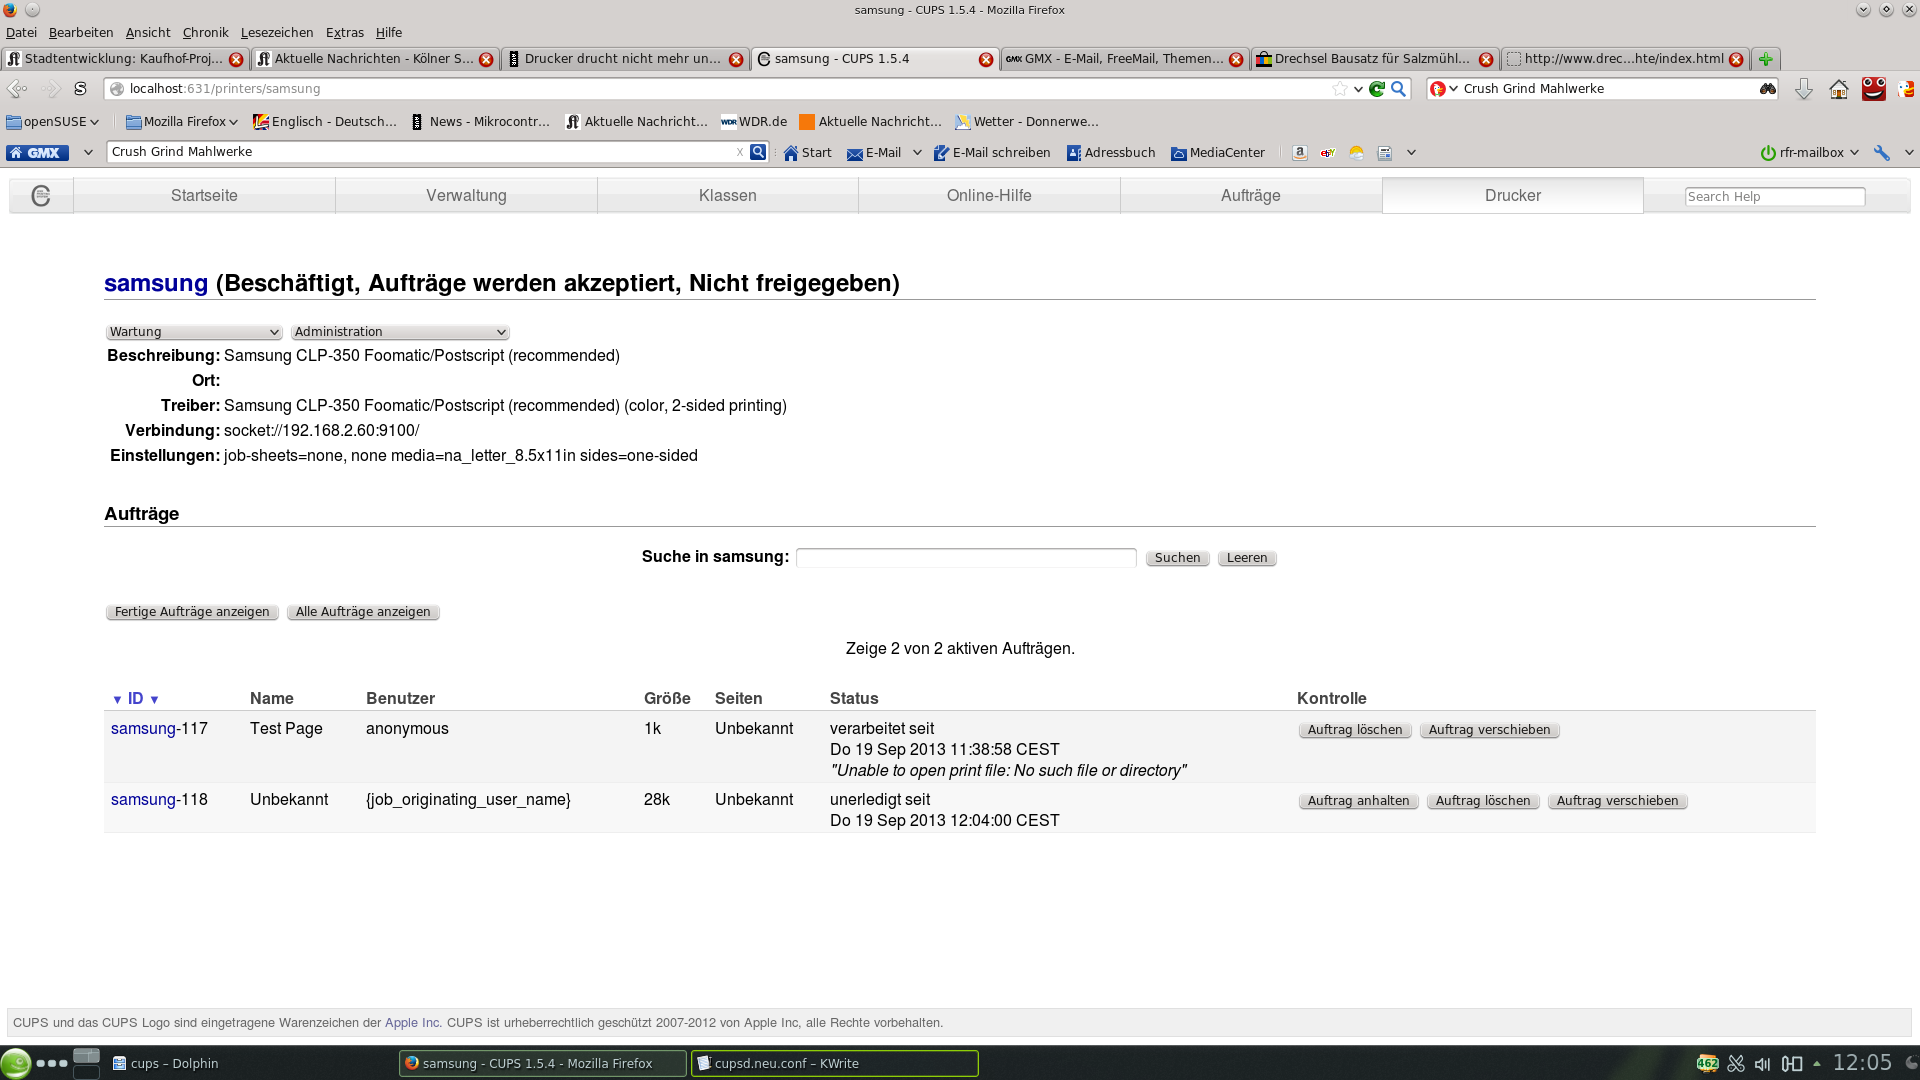
Task: Open the 'E-Mail schreiben' toolbar button
Action: click(x=991, y=153)
